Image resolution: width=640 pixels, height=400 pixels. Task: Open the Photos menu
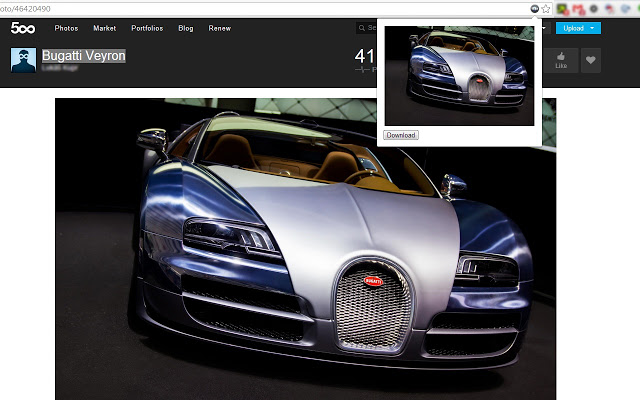click(66, 28)
